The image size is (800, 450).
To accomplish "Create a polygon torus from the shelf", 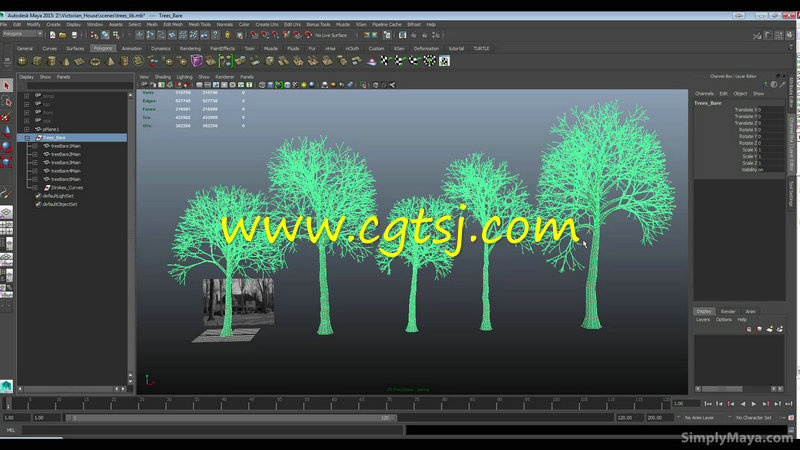I will (x=95, y=61).
